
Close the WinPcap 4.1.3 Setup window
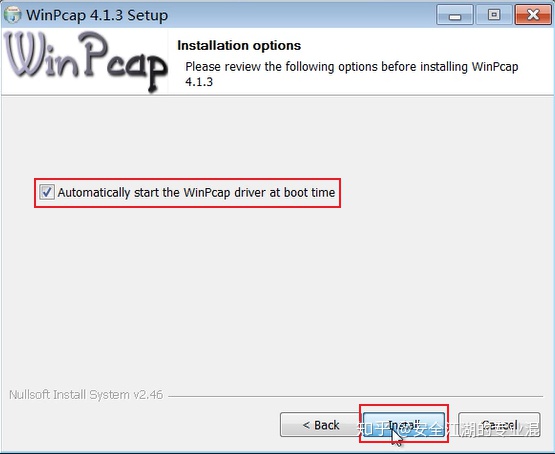pos(533,15)
